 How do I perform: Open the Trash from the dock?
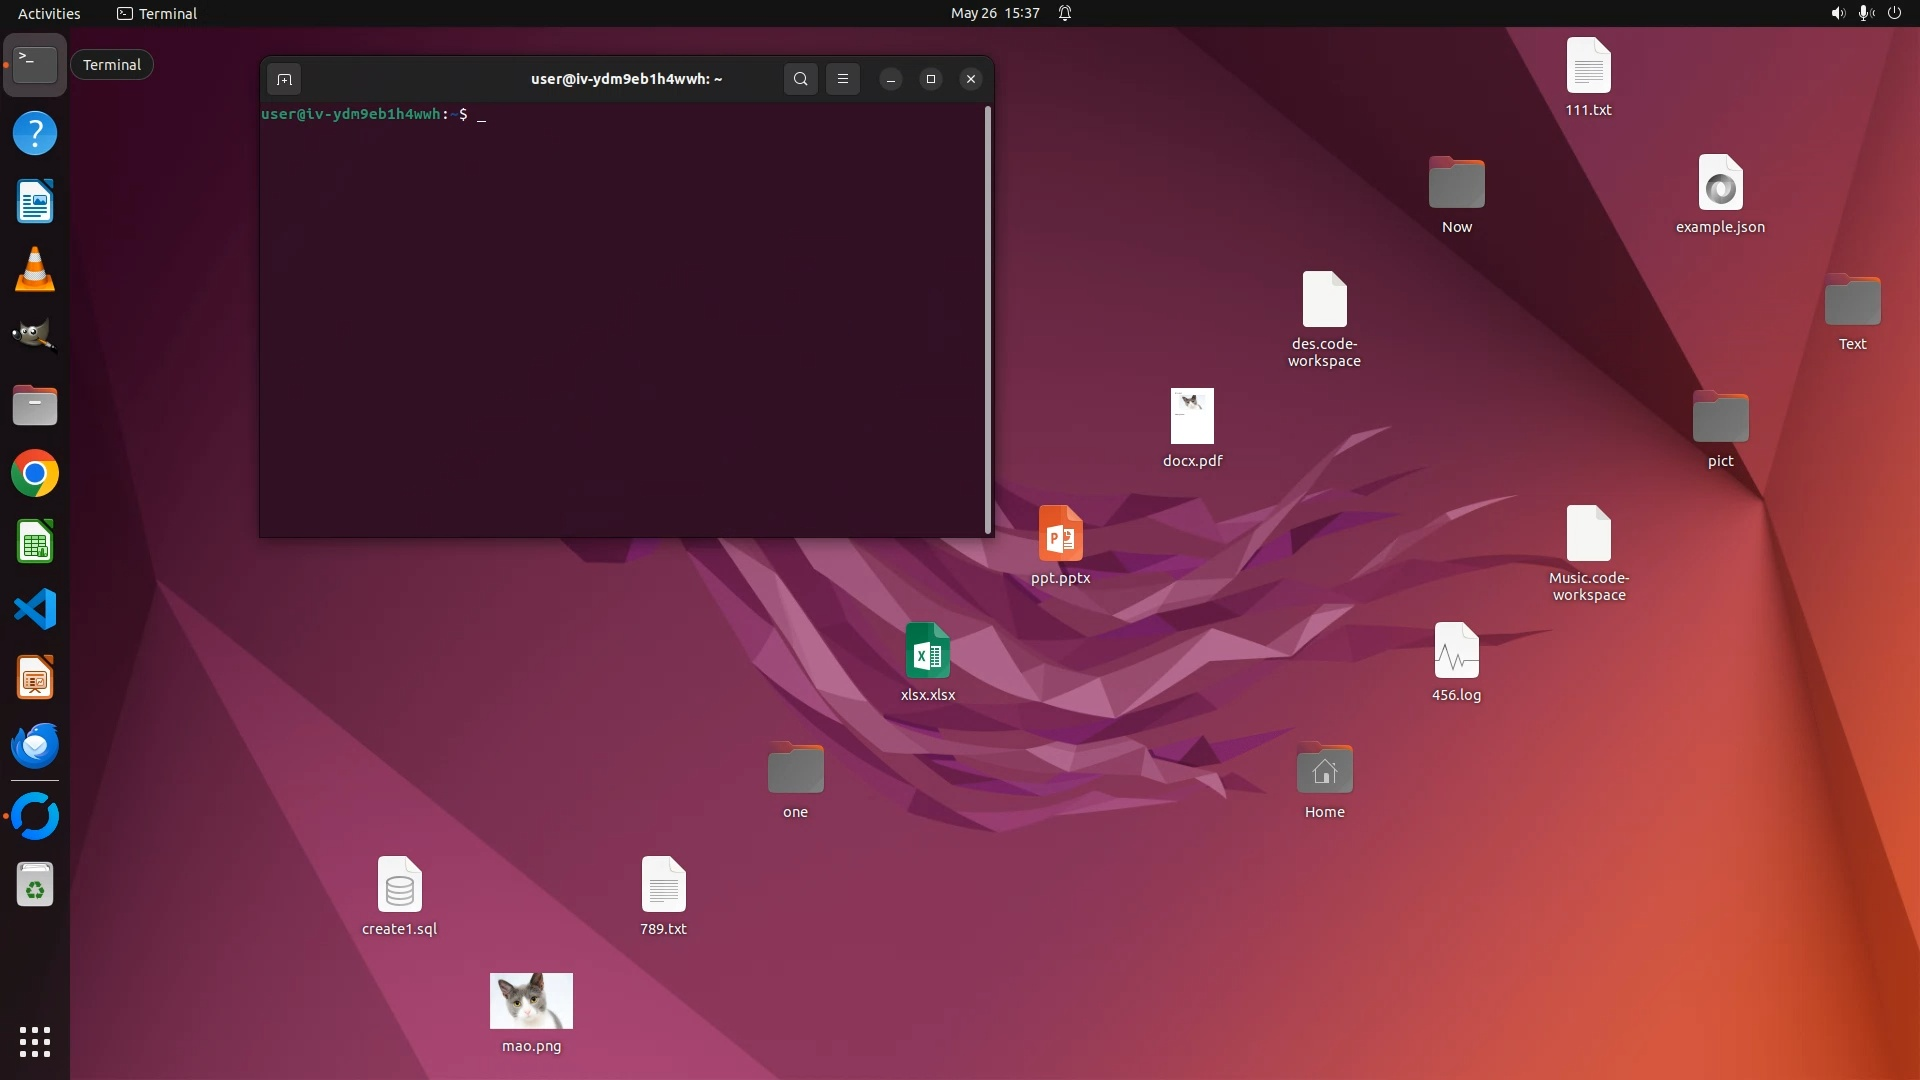click(35, 886)
